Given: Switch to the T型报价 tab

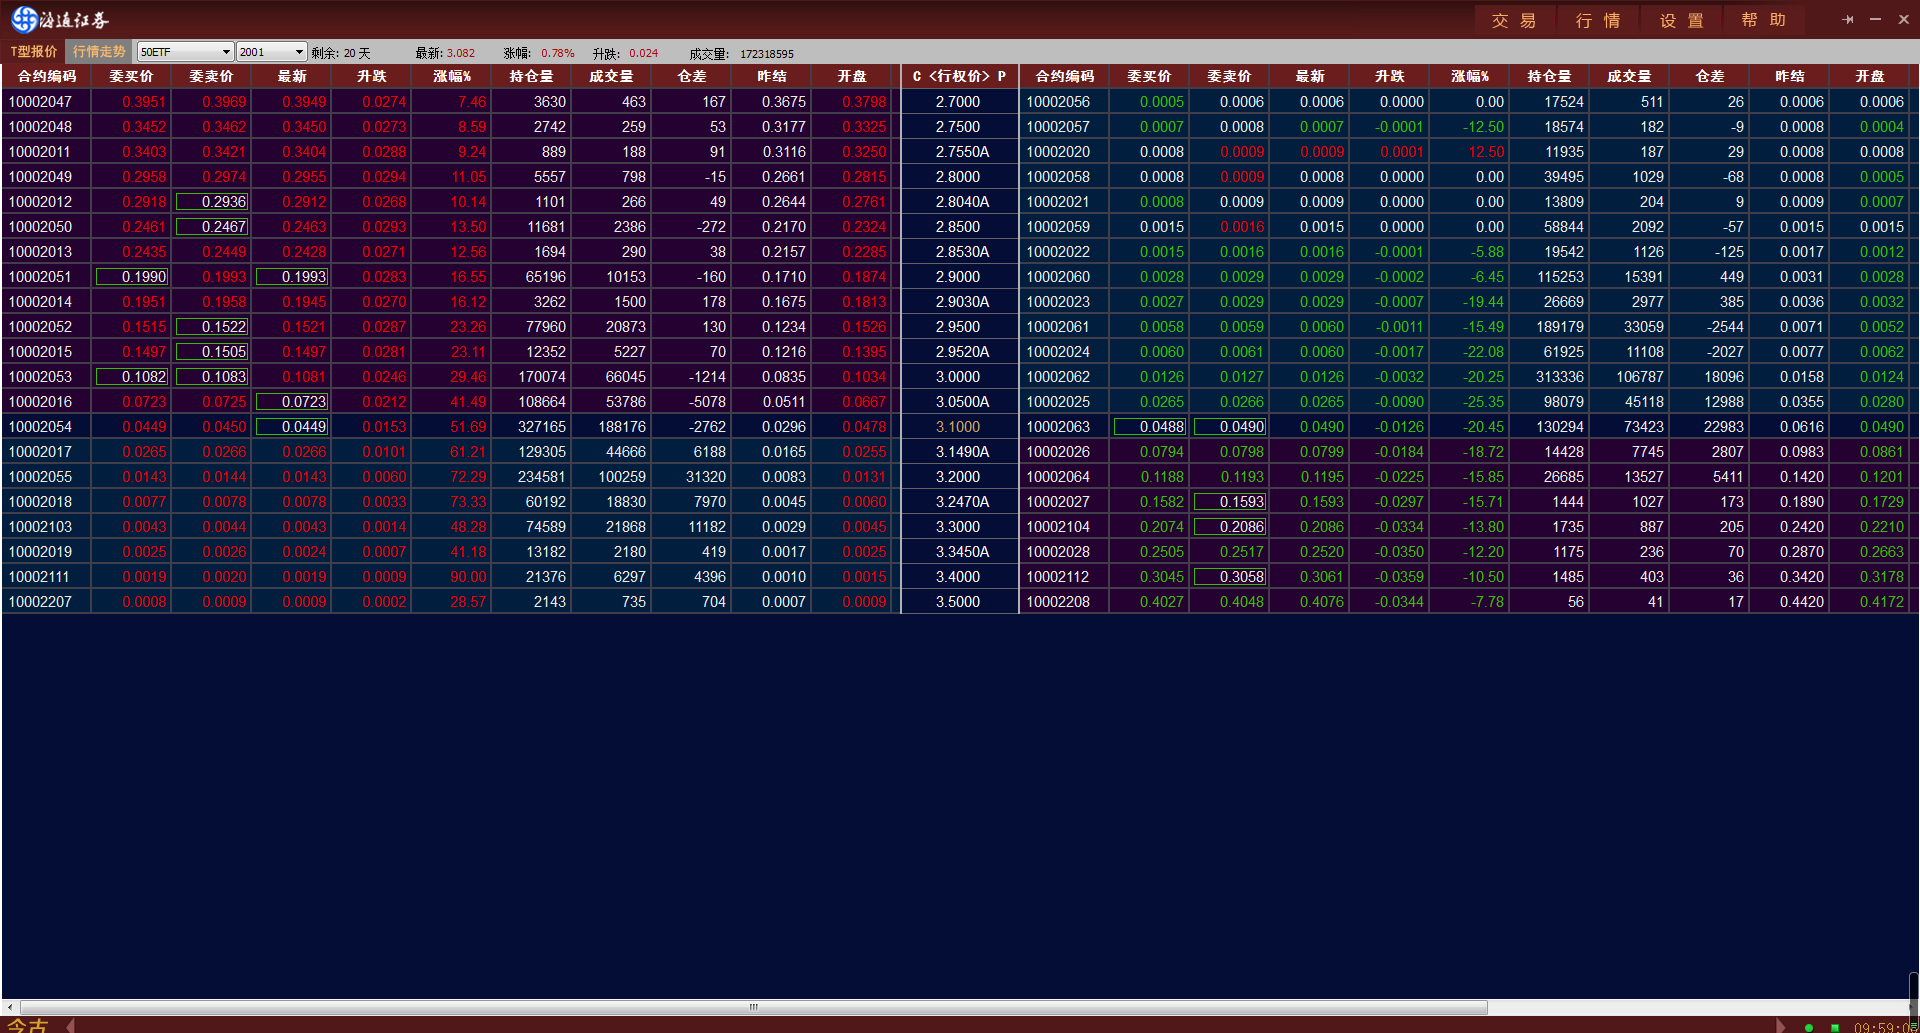Looking at the screenshot, I should coord(33,52).
